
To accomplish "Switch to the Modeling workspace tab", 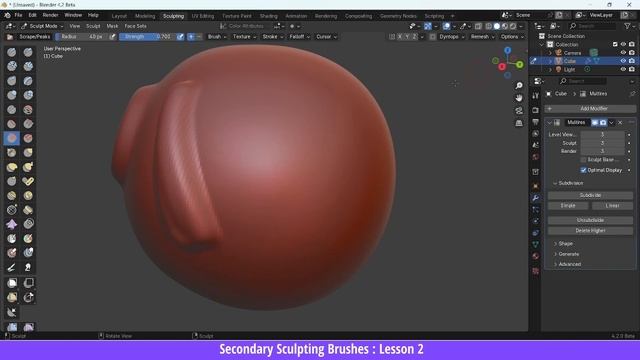I will click(145, 16).
